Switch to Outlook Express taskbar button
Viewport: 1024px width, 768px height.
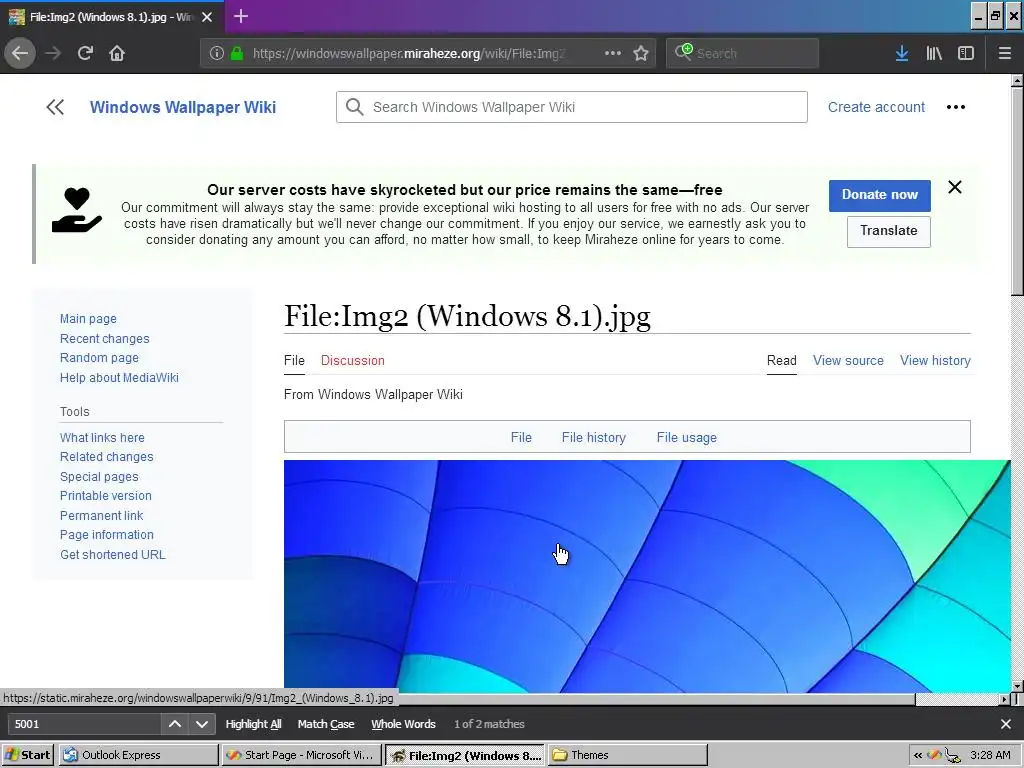pos(138,755)
